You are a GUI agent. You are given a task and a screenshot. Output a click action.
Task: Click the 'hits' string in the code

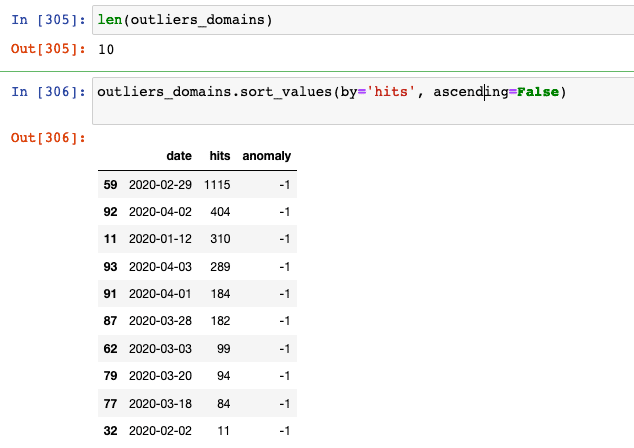(x=391, y=92)
